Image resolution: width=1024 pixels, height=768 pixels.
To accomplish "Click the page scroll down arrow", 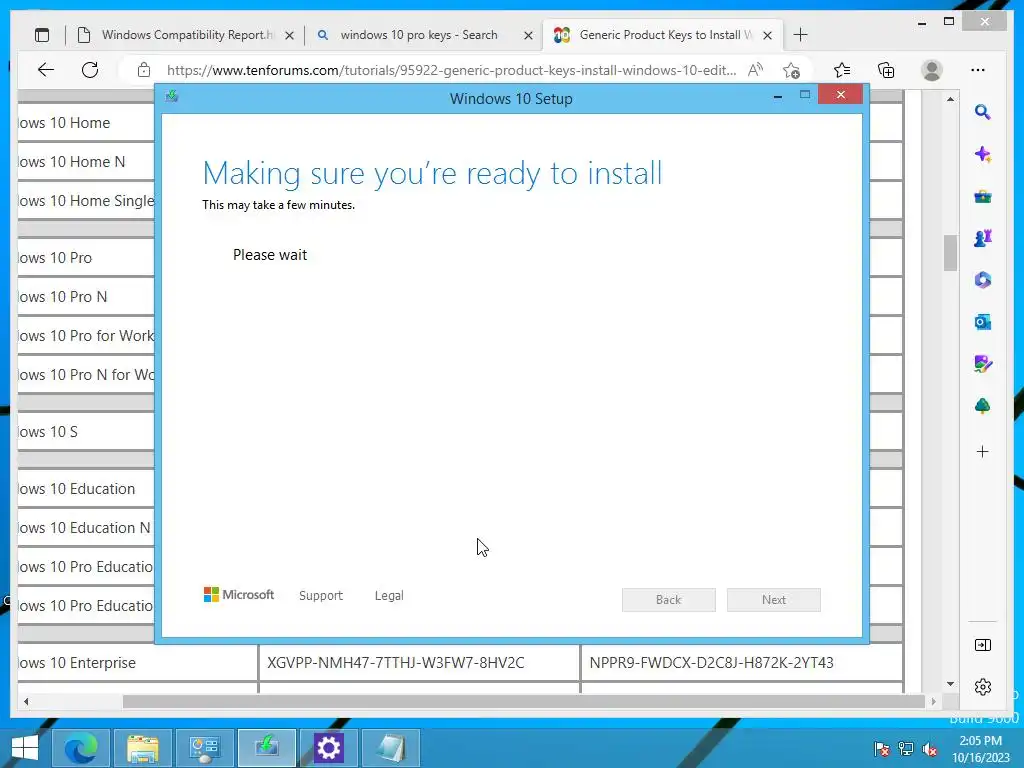I will coord(950,684).
